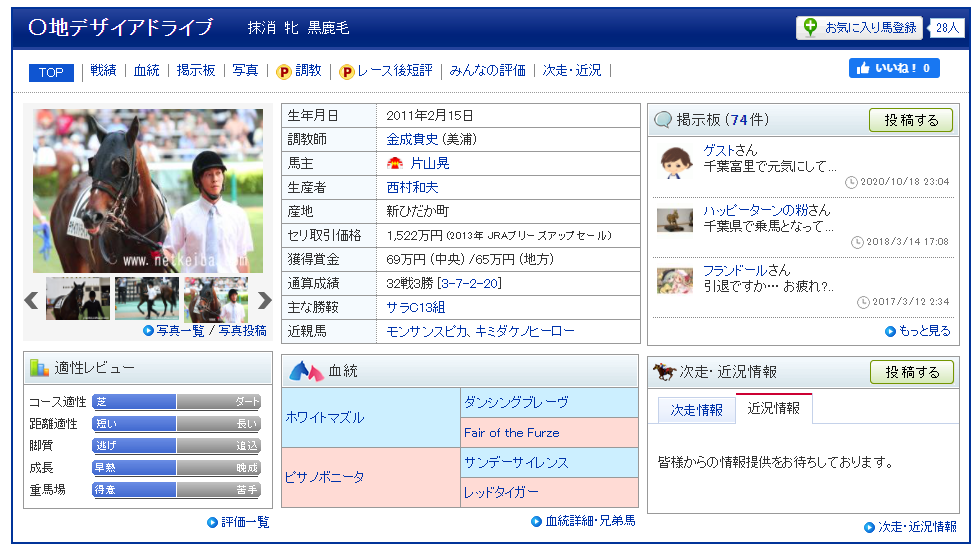This screenshot has width=978, height=552.
Task: Click the premium P icon beside 調教
Action: [284, 72]
